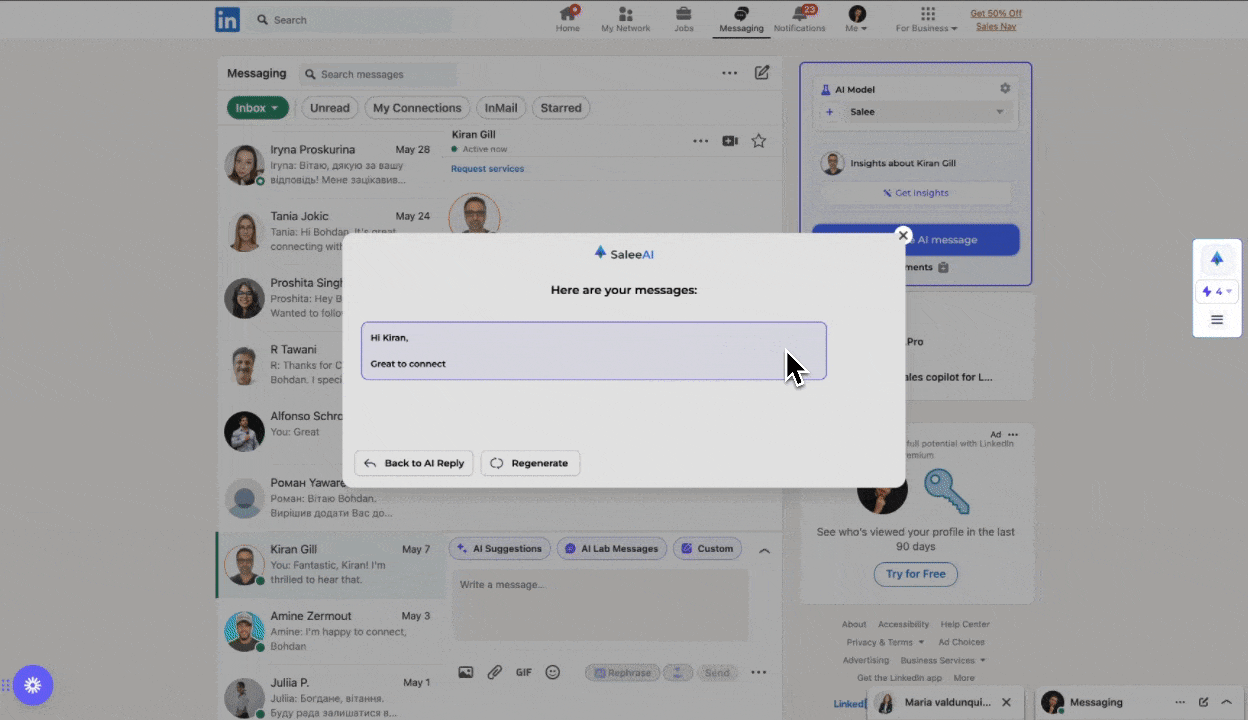Select the InMail filter tab
The image size is (1248, 720).
(x=501, y=108)
